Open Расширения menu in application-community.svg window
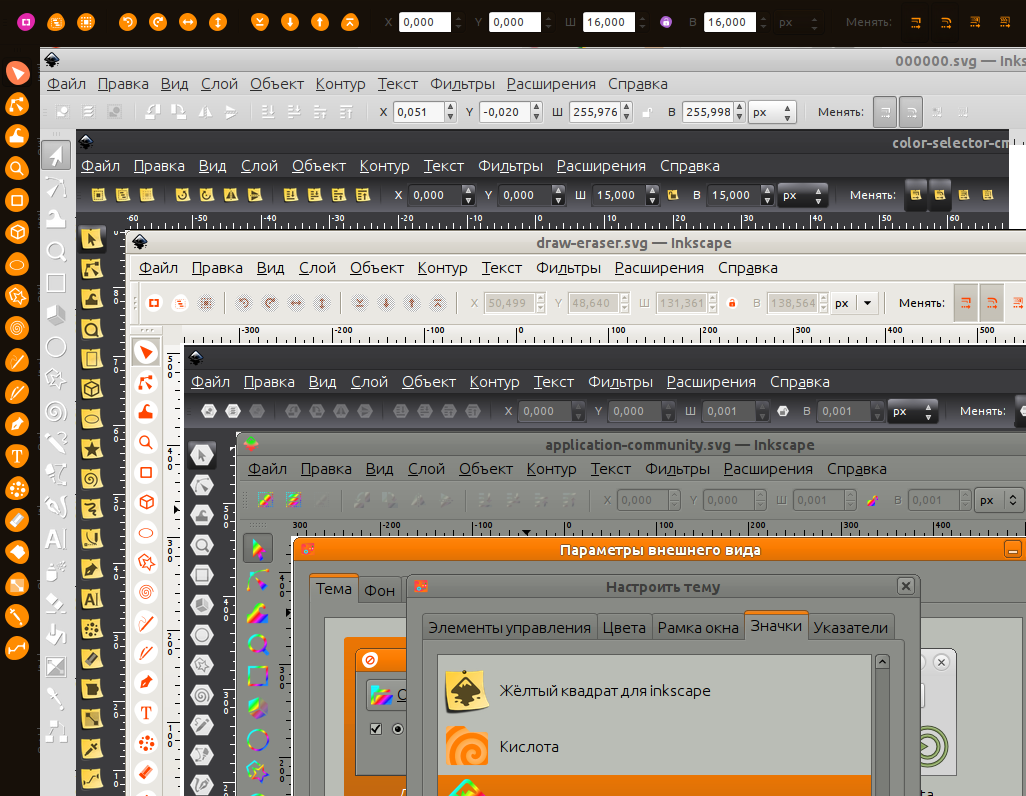Image resolution: width=1026 pixels, height=796 pixels. [x=768, y=469]
